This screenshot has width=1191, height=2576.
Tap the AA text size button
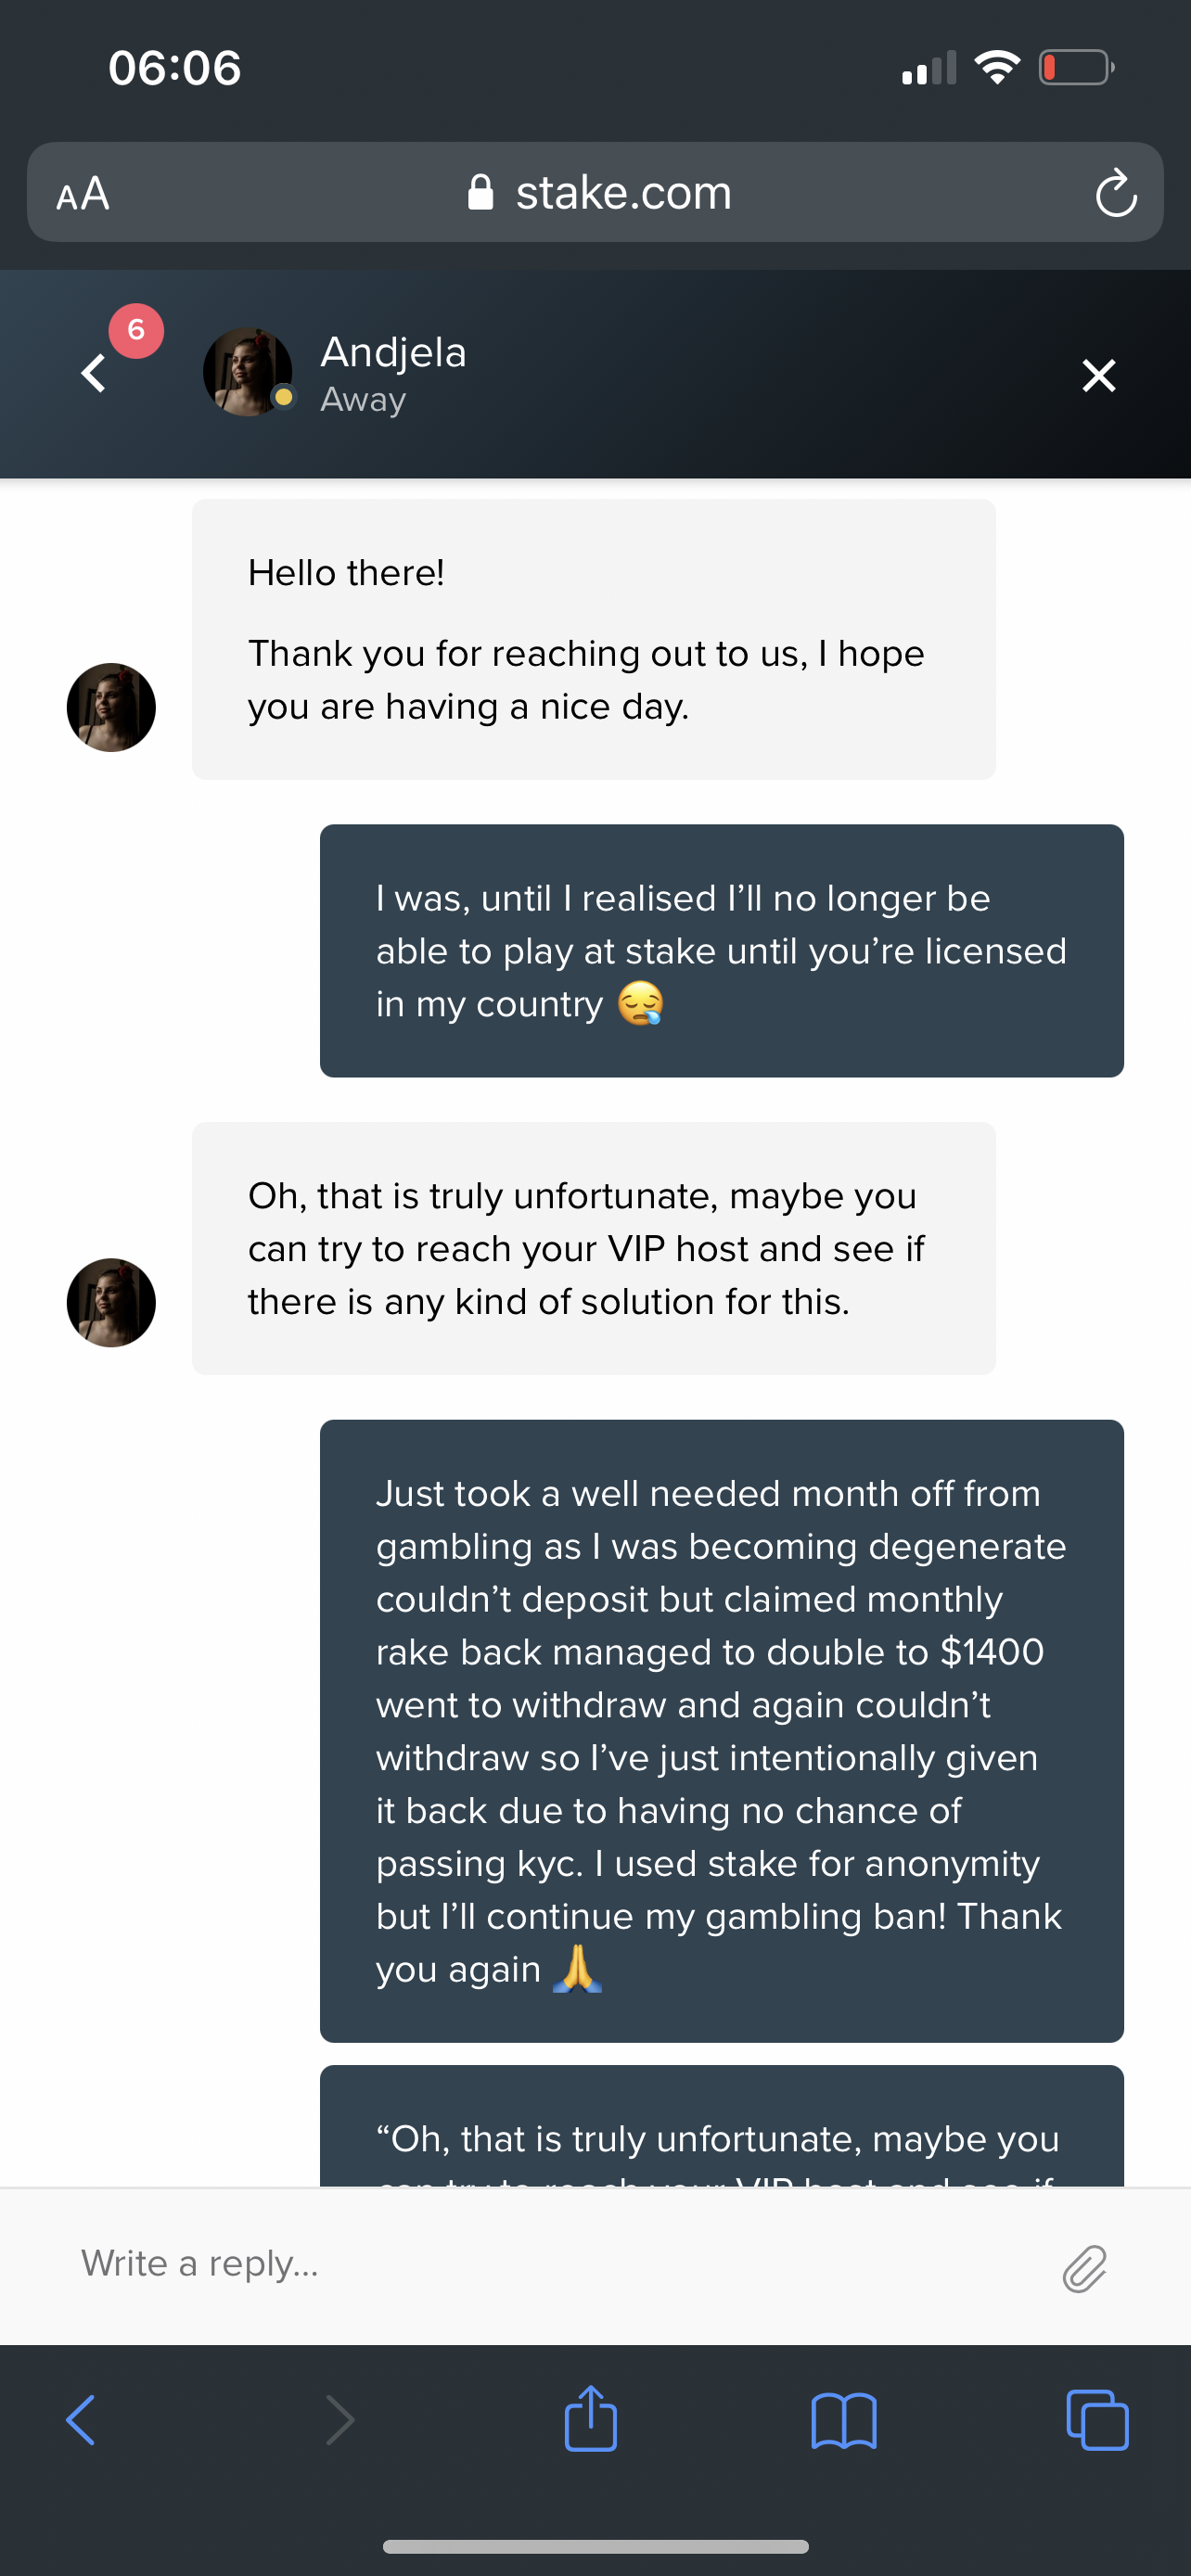tap(83, 193)
